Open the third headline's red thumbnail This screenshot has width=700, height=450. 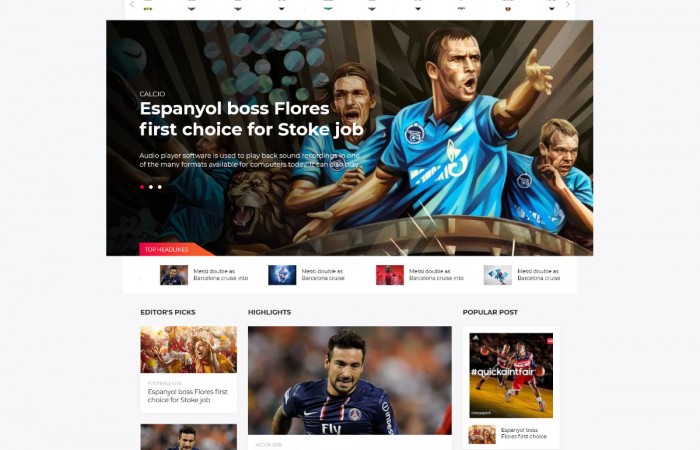point(390,275)
